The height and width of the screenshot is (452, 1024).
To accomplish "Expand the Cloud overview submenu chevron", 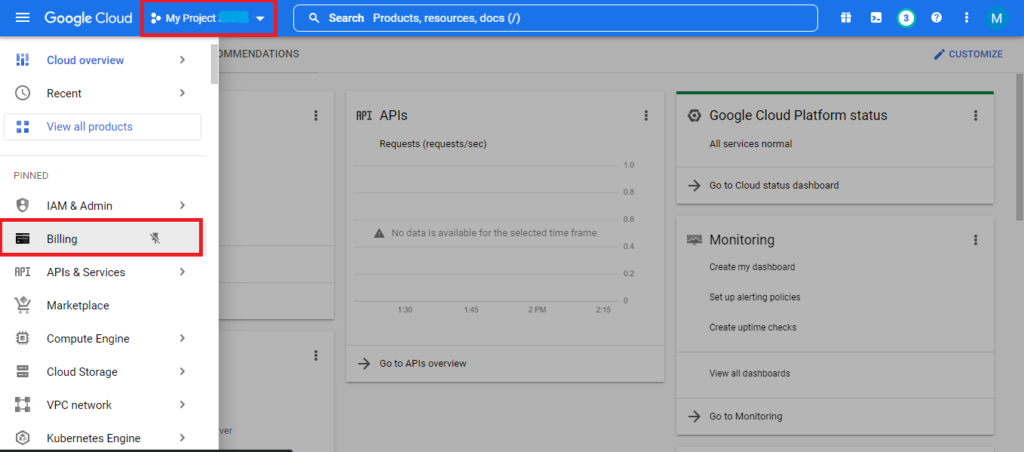I will click(182, 60).
